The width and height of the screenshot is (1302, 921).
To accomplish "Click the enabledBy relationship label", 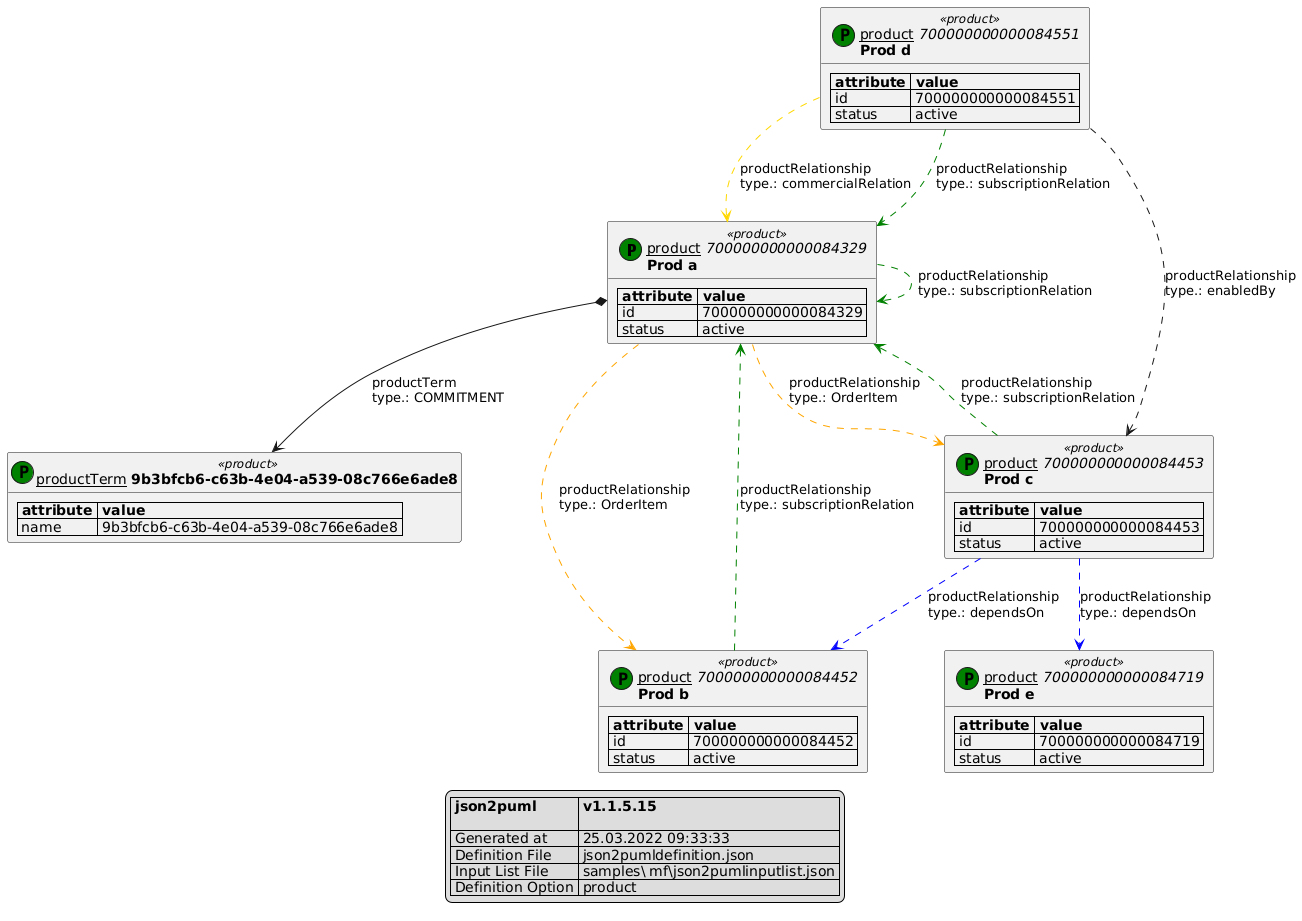I will (x=1229, y=283).
